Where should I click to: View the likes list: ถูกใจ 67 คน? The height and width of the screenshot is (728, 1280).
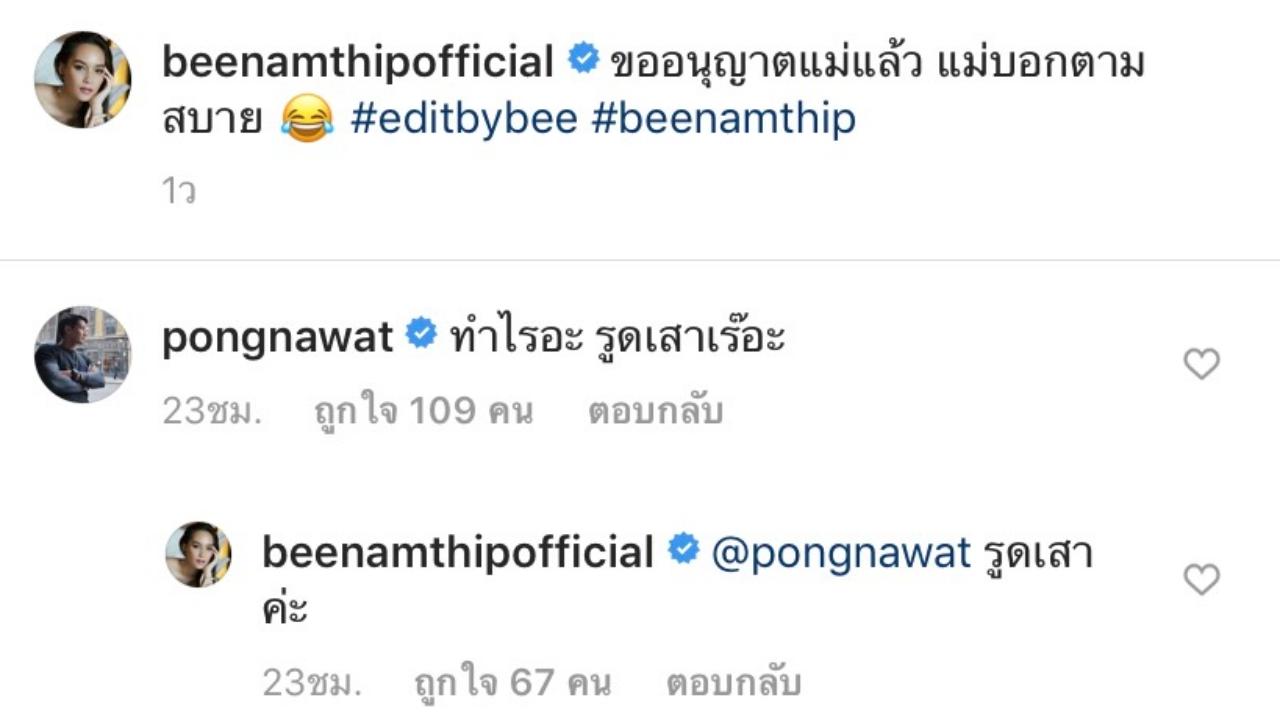[513, 684]
